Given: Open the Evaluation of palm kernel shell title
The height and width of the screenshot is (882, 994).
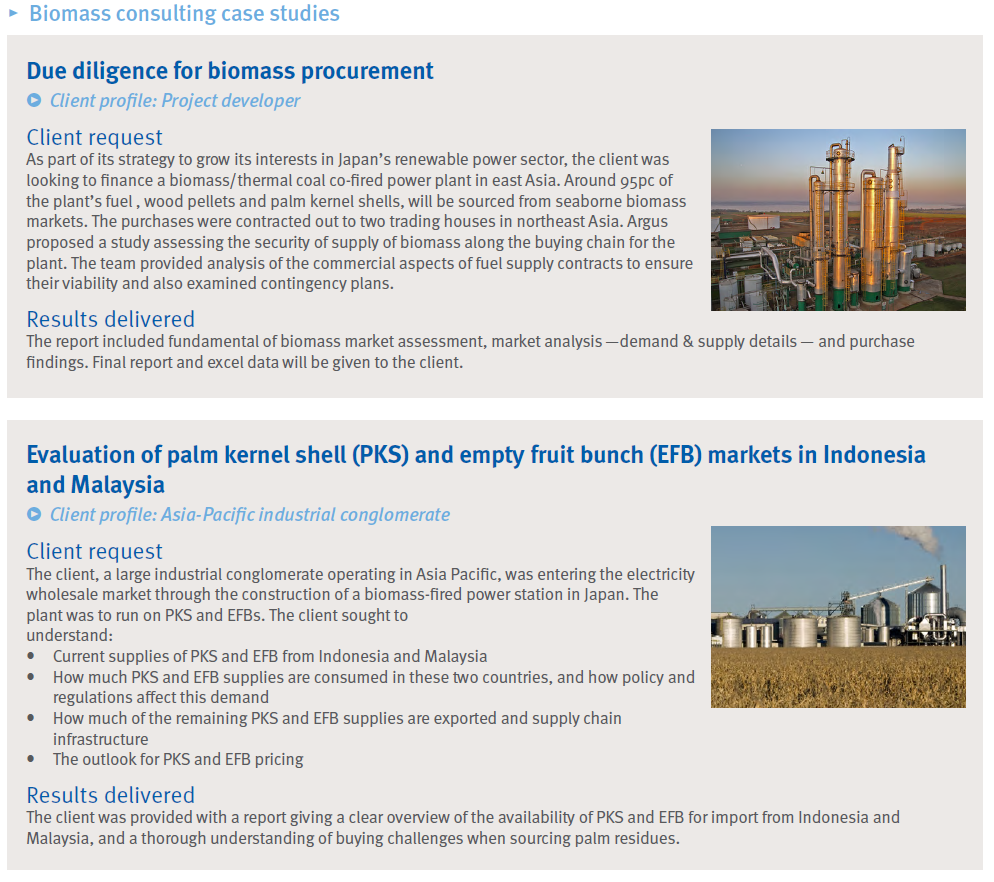Looking at the screenshot, I should [475, 469].
